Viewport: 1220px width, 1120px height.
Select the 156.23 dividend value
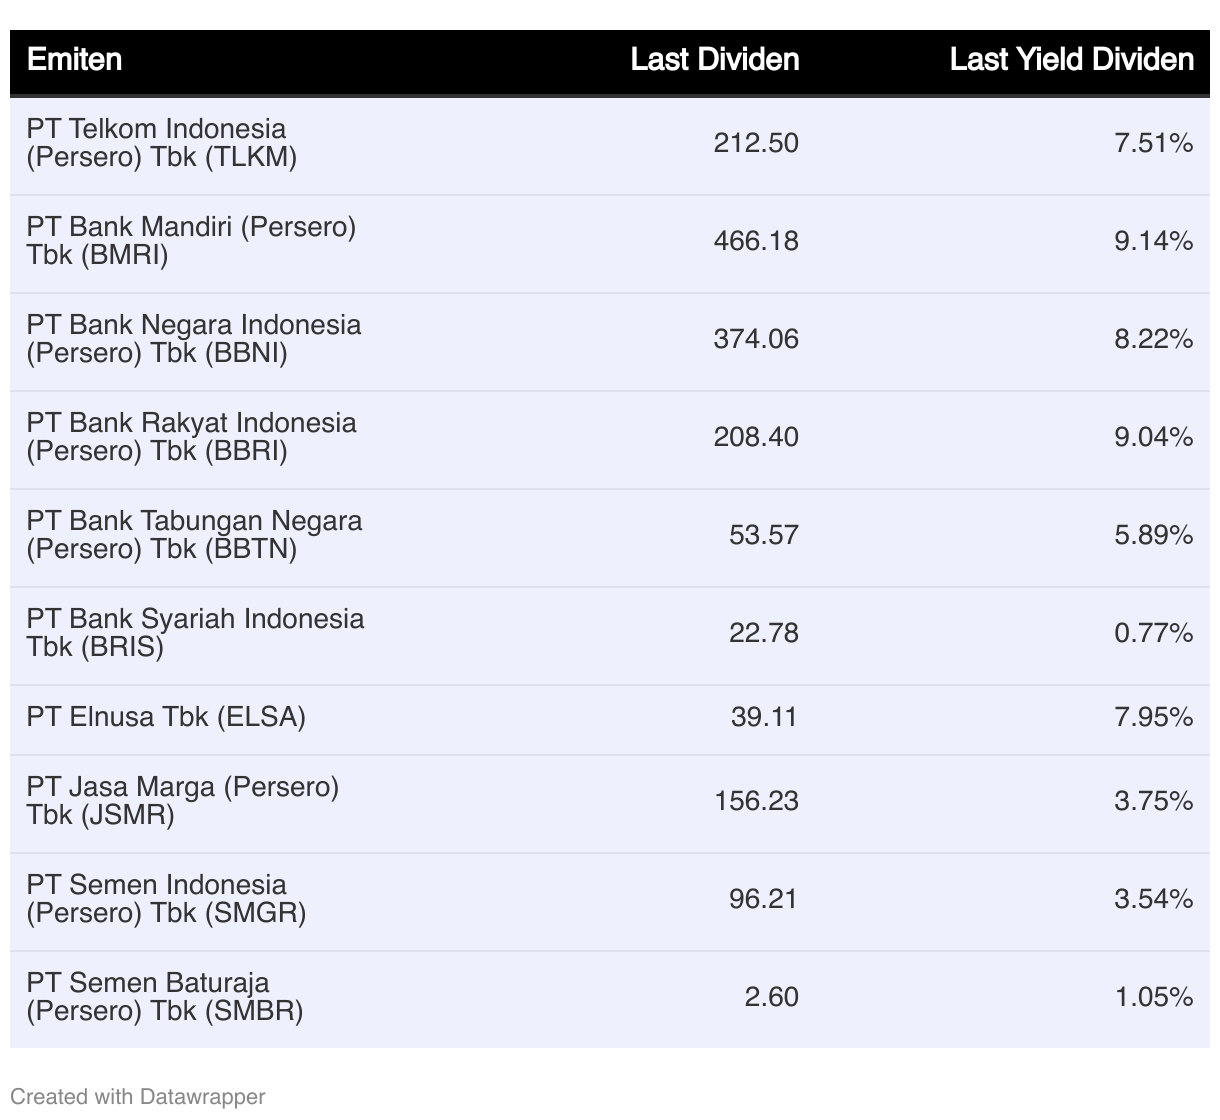756,801
